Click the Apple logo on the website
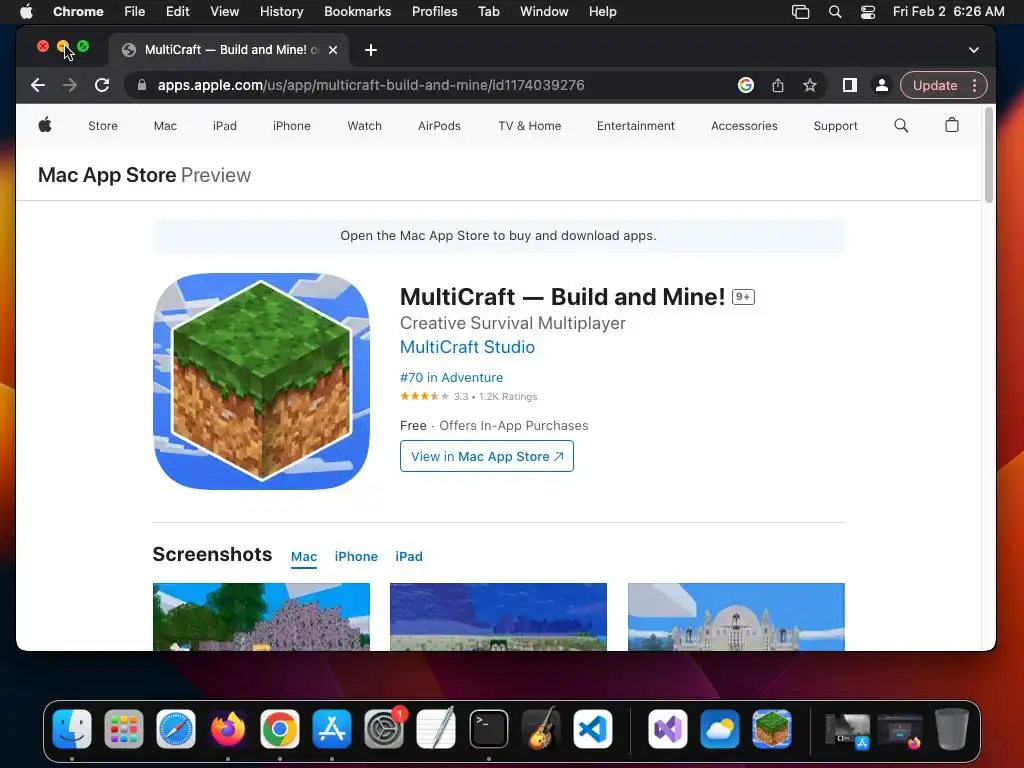This screenshot has height=768, width=1024. pos(45,125)
